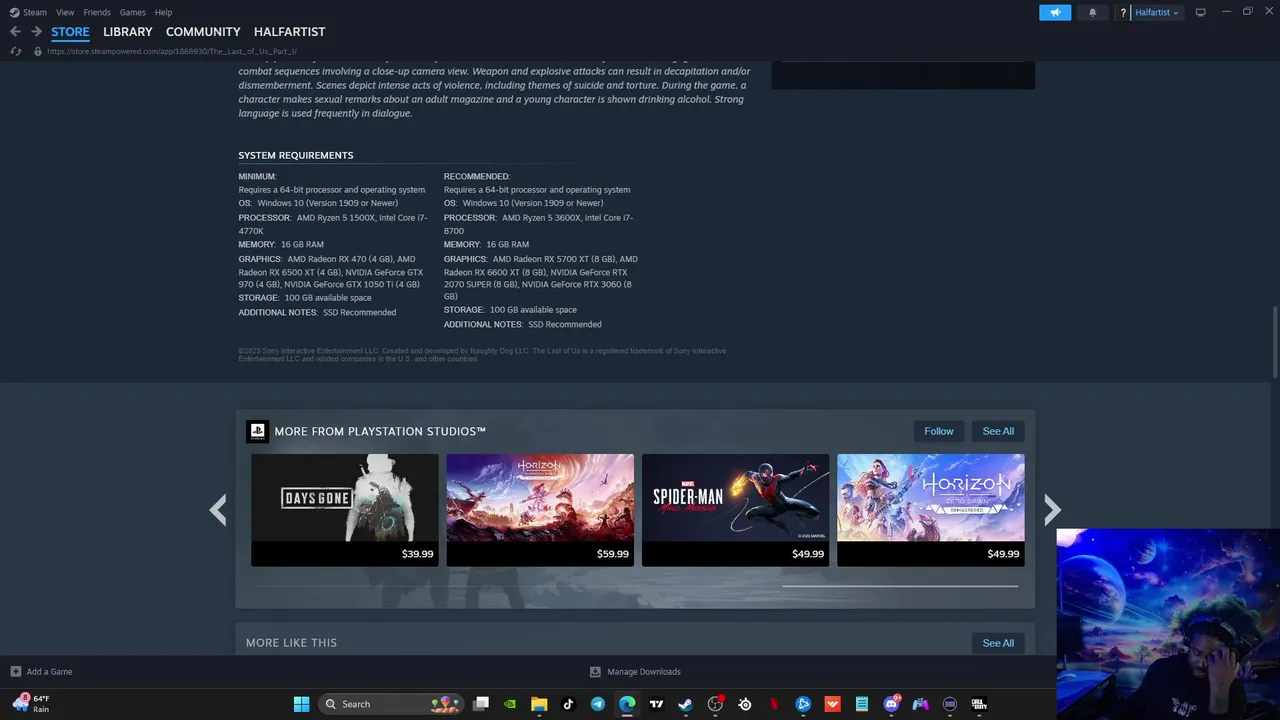
Task: Open the weather widget showing 64°F Rain
Action: tap(32, 704)
